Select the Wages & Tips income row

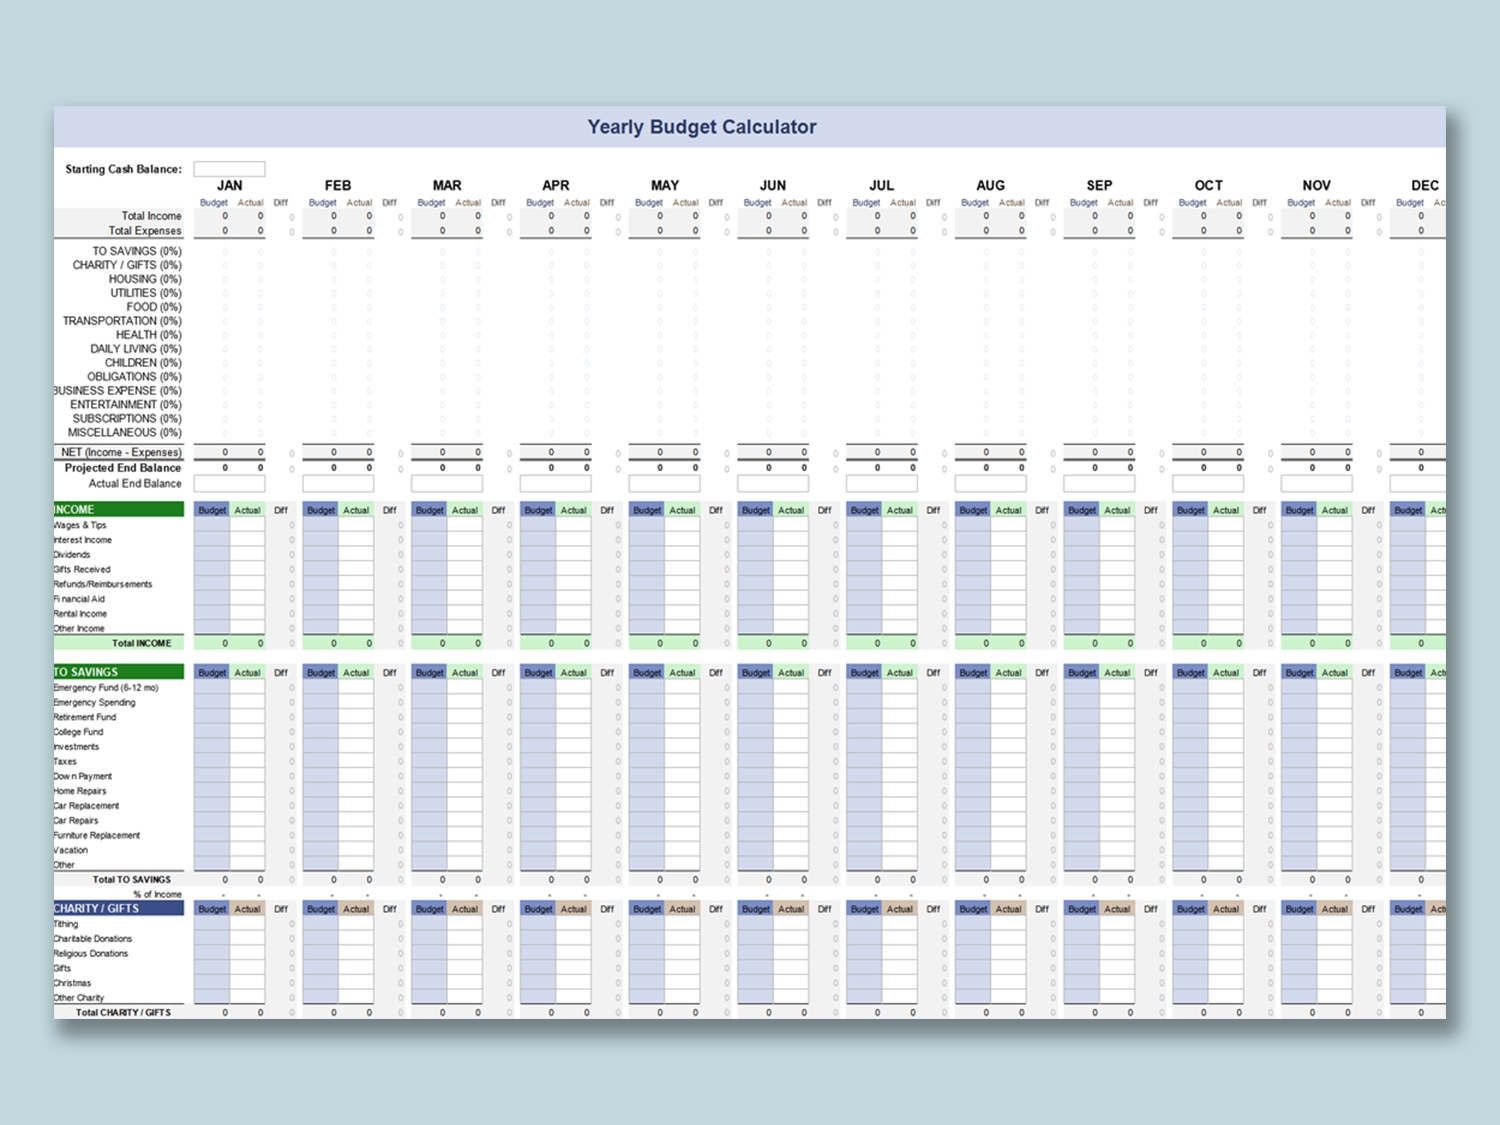point(81,525)
